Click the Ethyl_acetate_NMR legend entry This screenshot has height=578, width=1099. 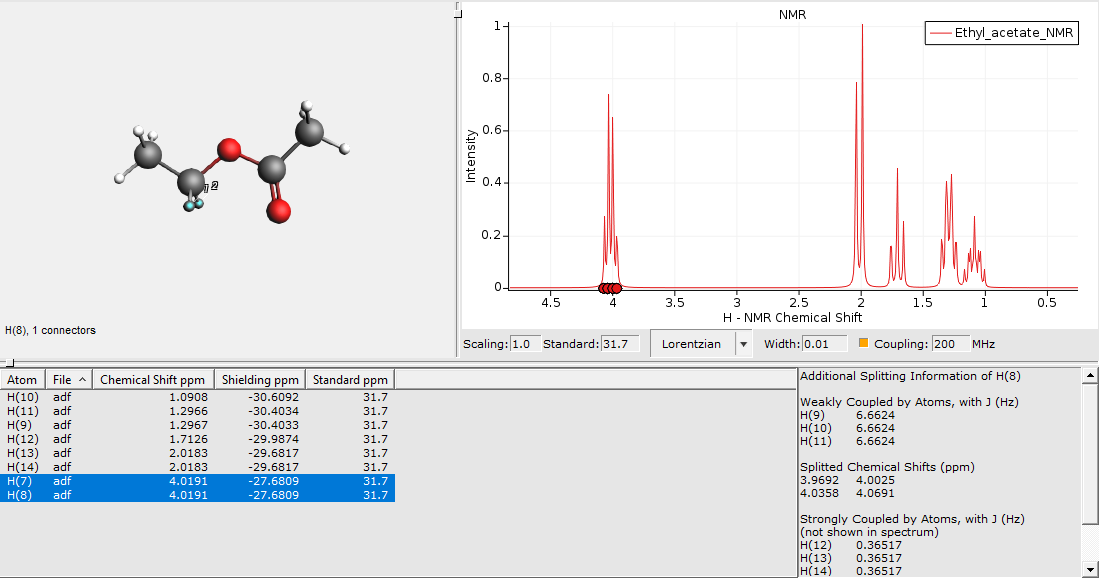pyautogui.click(x=1002, y=33)
